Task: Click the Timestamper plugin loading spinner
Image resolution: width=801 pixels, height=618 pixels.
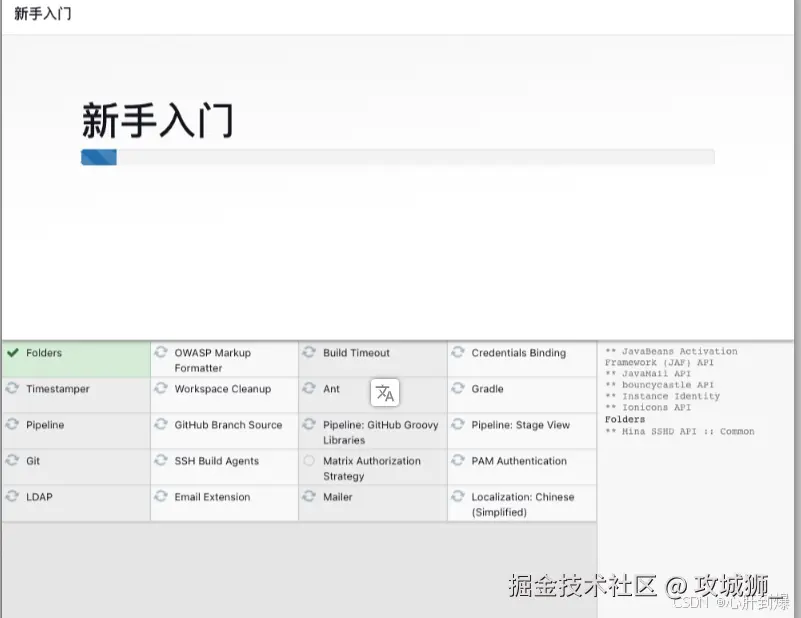Action: pos(10,388)
